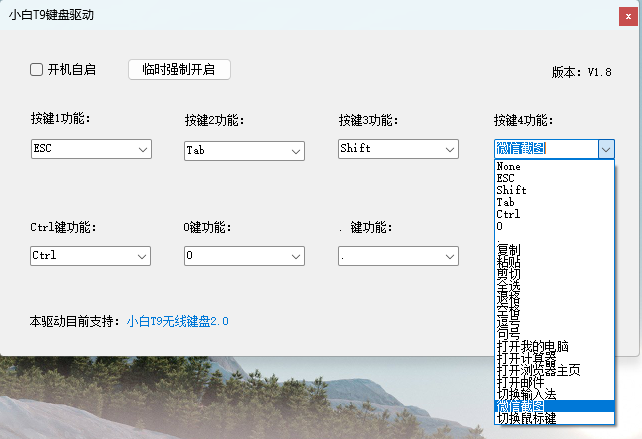Open the 按键1功能 ESC dropdown

pyautogui.click(x=91, y=149)
